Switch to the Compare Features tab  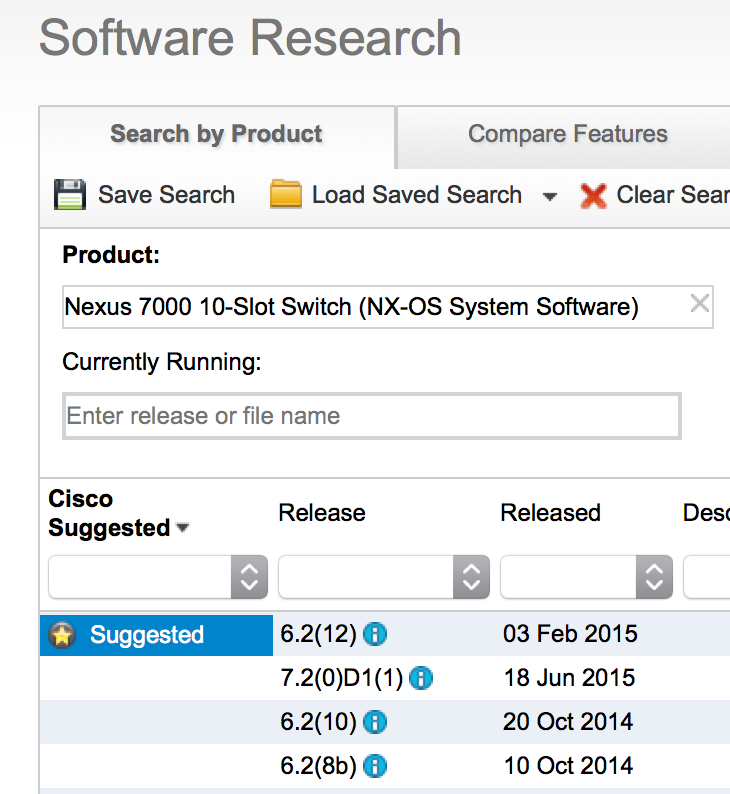(567, 134)
